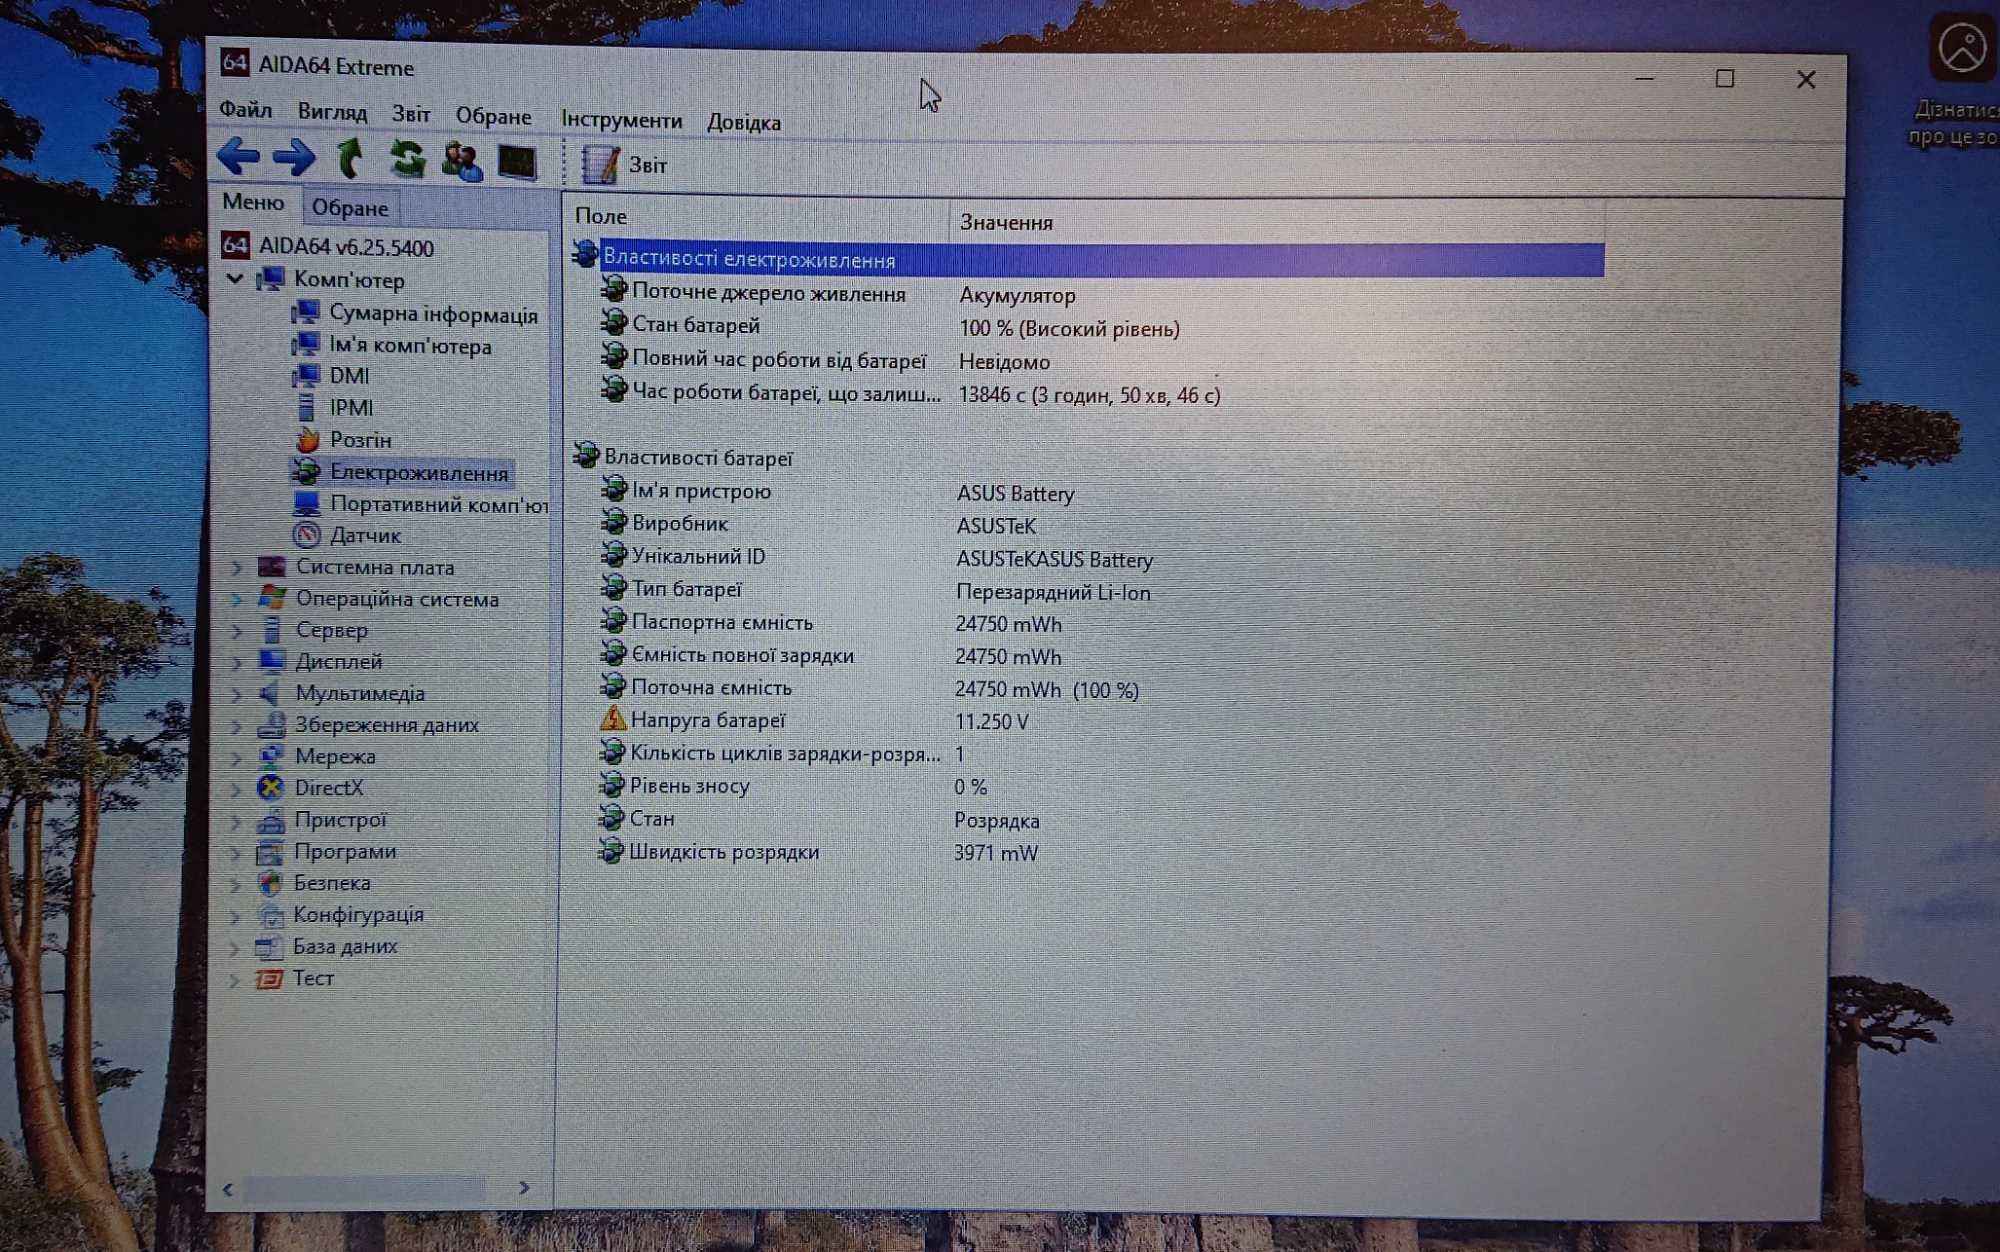Open the Обране menu in menu bar

click(493, 116)
